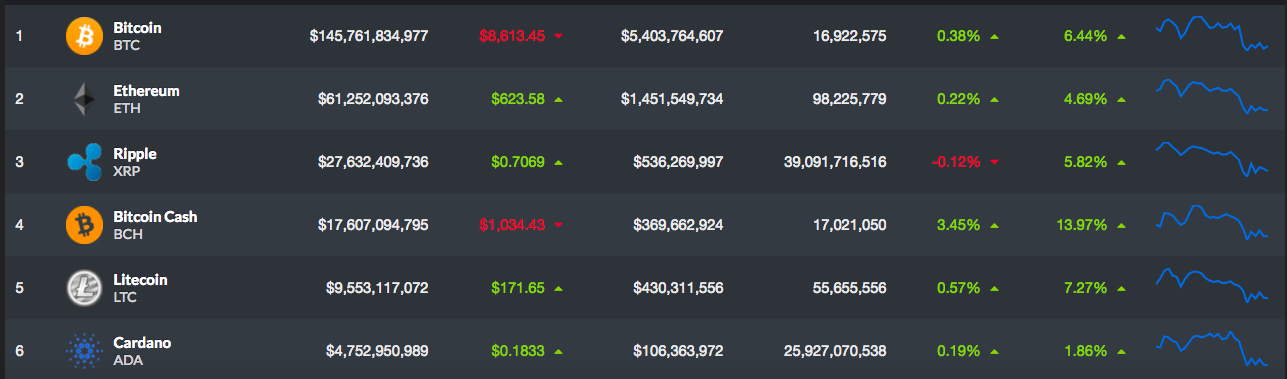
Task: Click Bitcoin price $8,613.45
Action: point(512,36)
